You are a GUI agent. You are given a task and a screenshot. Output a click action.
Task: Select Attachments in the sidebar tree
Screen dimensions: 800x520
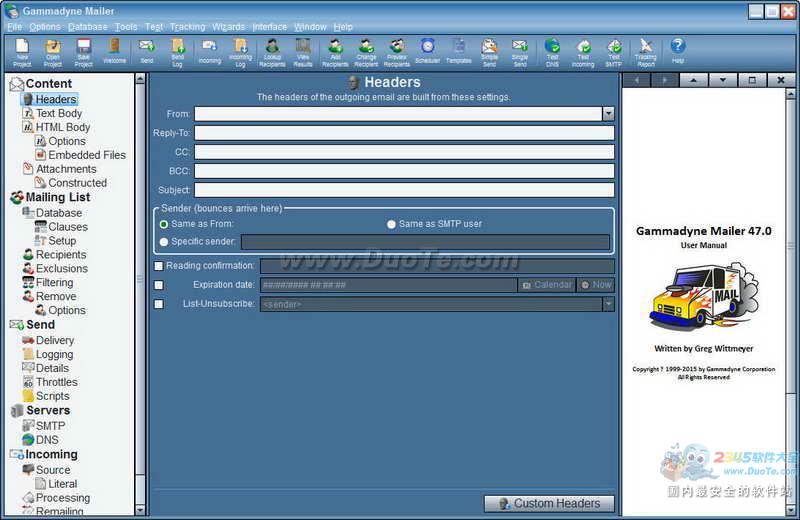pyautogui.click(x=66, y=169)
